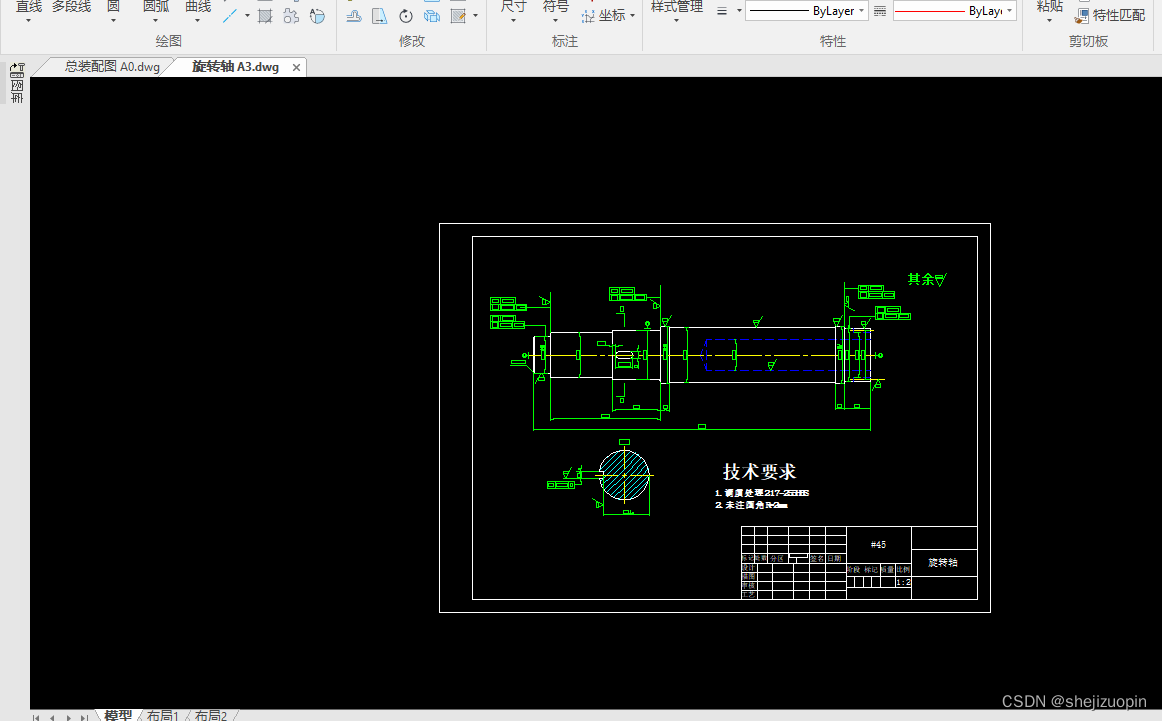Switch to the 旋转轴 A3.dwg tab
Image resolution: width=1162 pixels, height=721 pixels.
(235, 67)
